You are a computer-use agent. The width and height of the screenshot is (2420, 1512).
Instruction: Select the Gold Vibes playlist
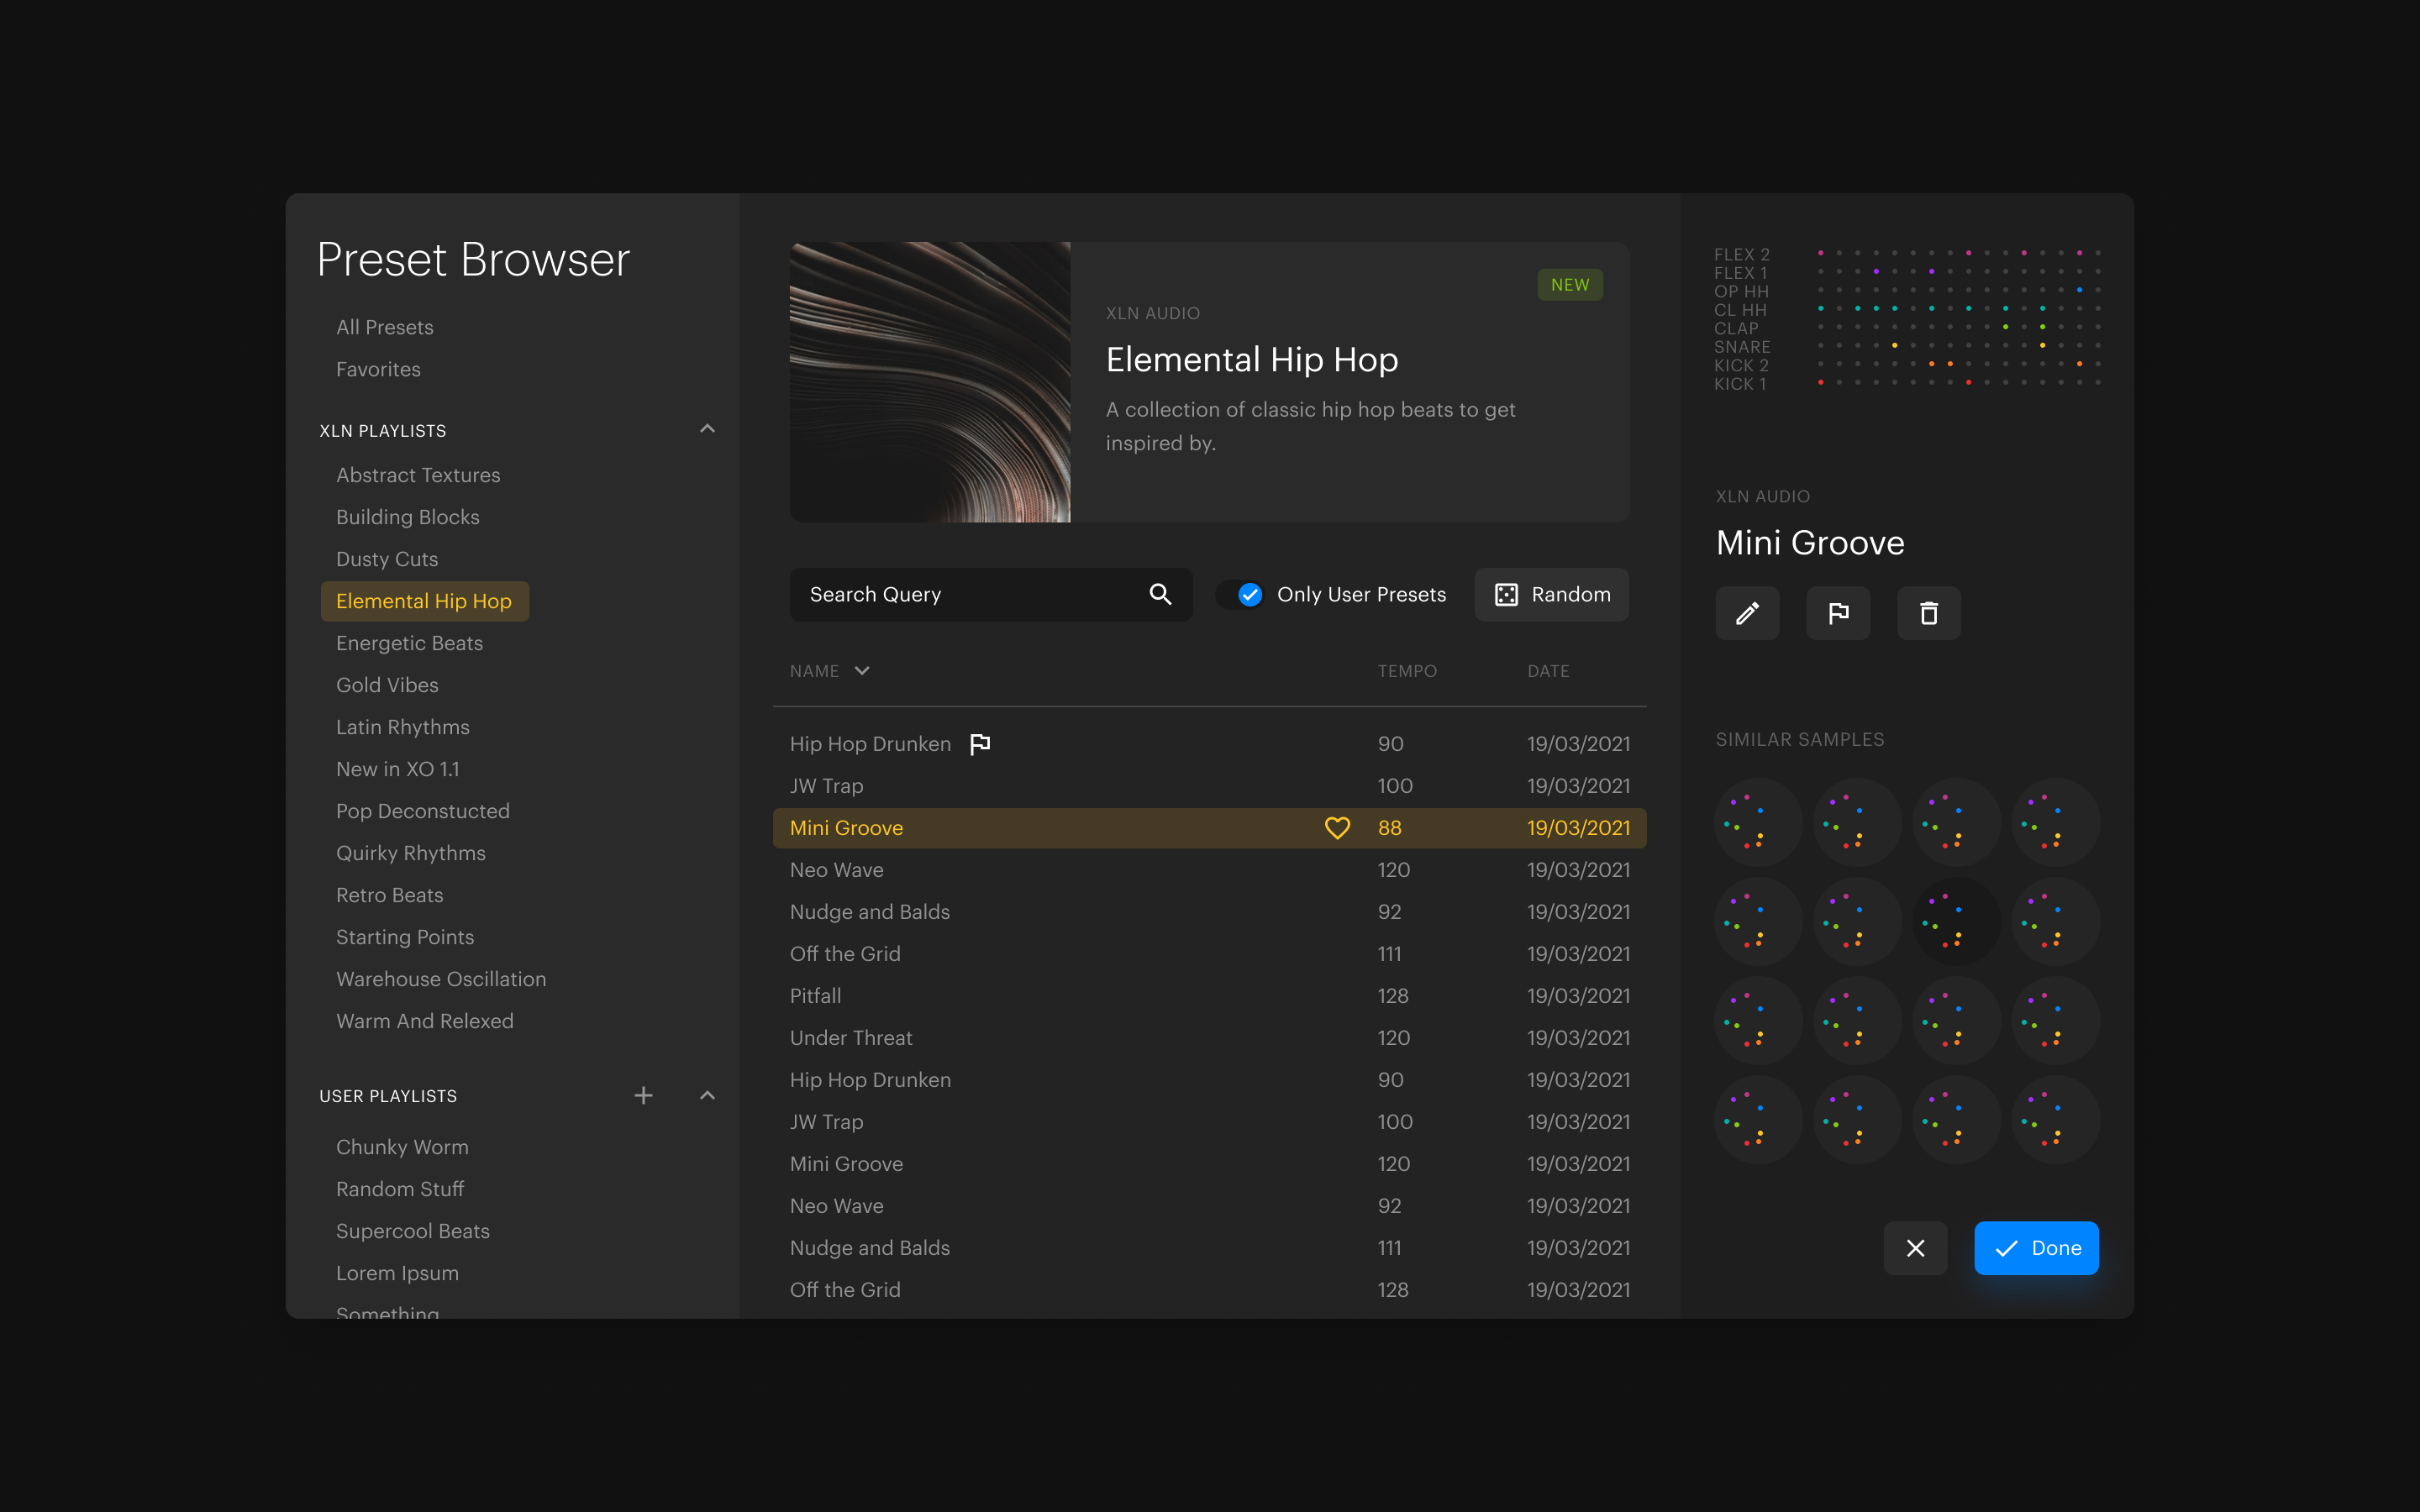point(387,685)
